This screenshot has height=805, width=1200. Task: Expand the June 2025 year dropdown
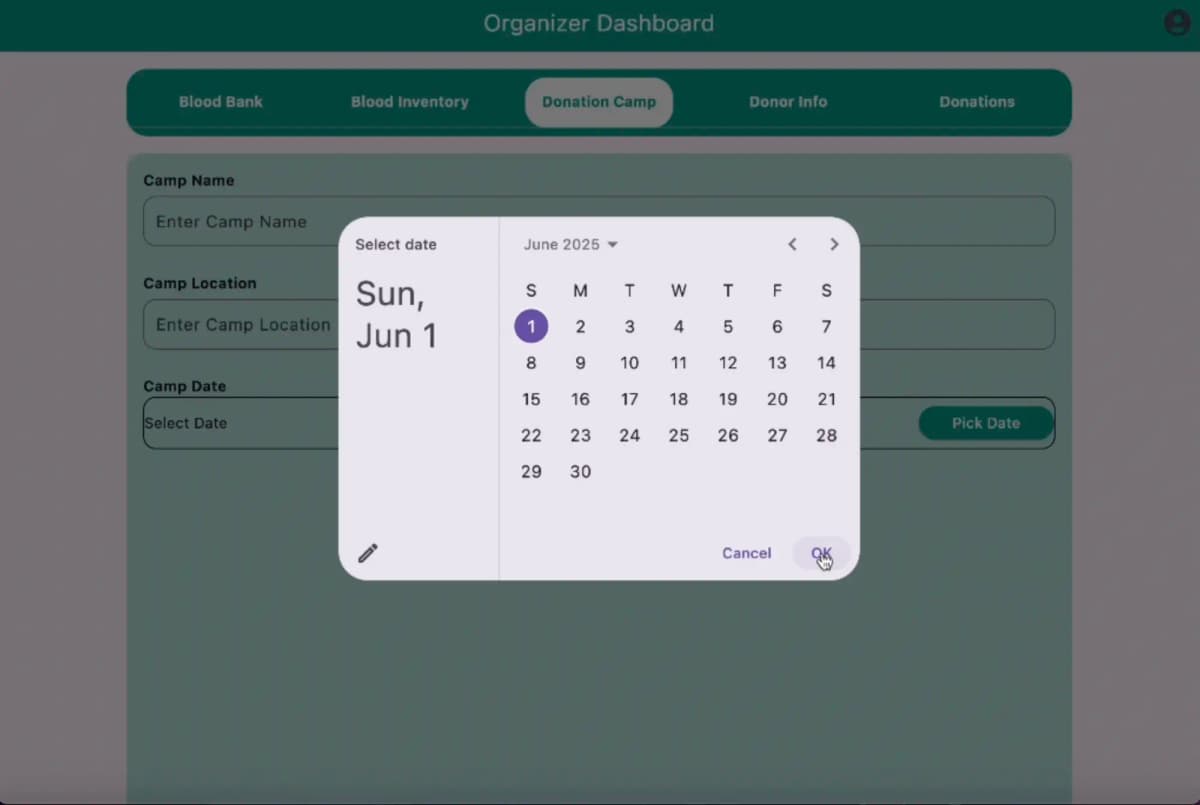point(571,245)
